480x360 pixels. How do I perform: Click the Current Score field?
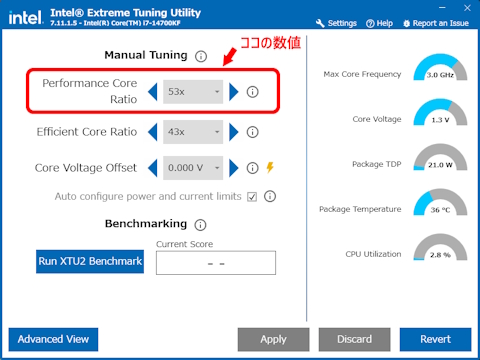coord(216,263)
